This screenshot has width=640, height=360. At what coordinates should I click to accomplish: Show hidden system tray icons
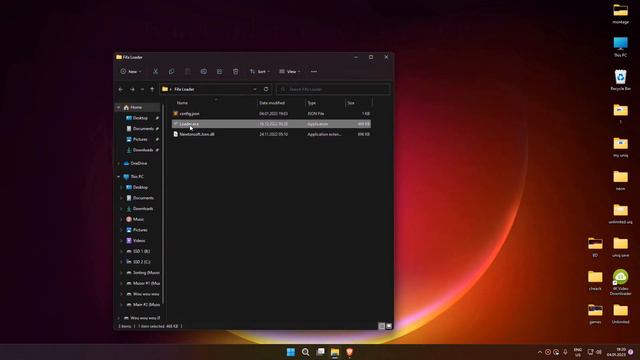(x=540, y=352)
